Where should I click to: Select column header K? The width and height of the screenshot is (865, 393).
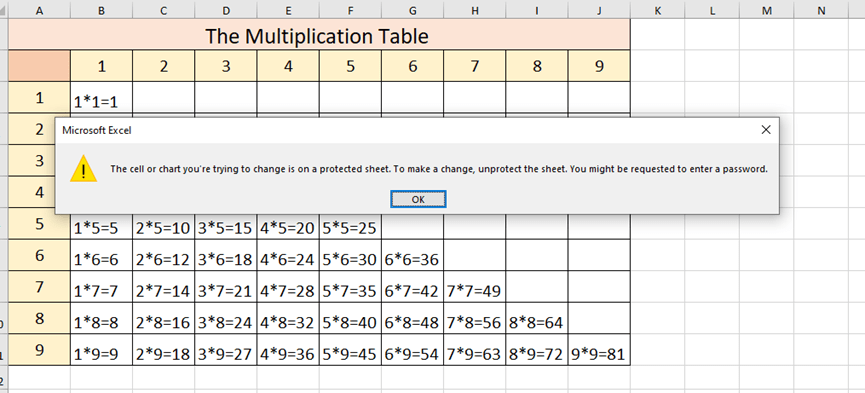click(x=658, y=9)
